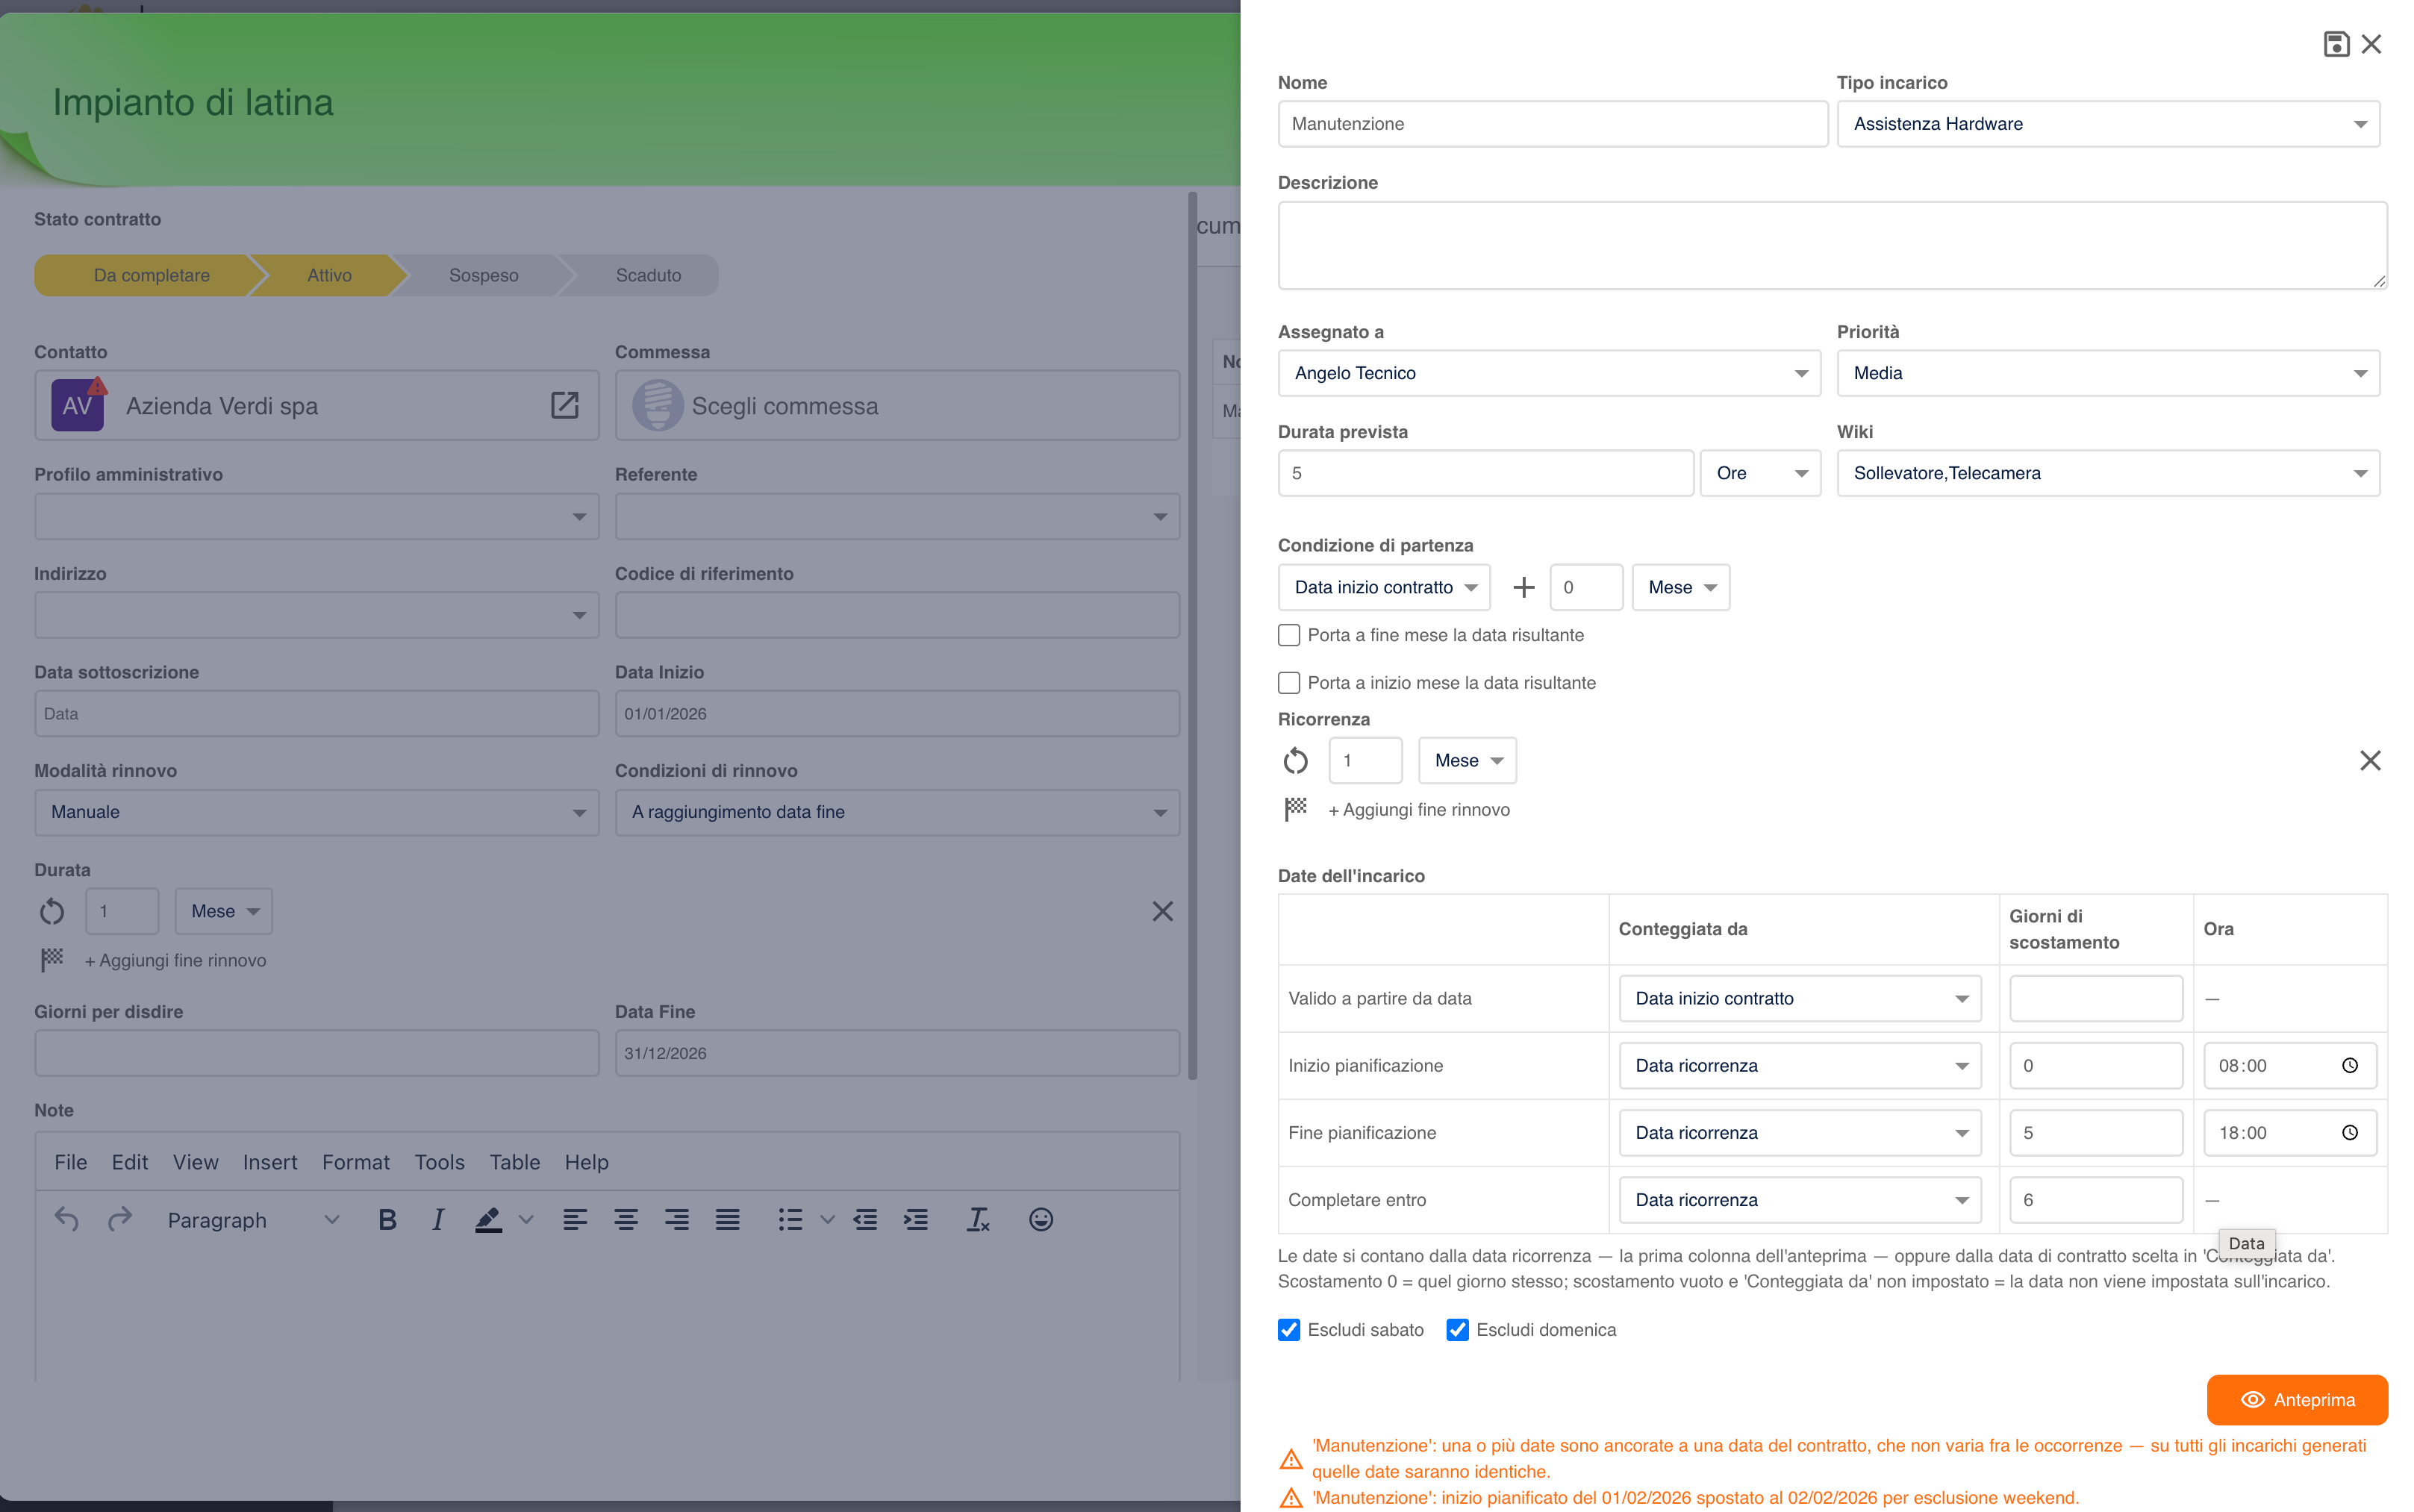
Task: Change Ricorrenza unit dropdown Mese
Action: [x=1467, y=761]
